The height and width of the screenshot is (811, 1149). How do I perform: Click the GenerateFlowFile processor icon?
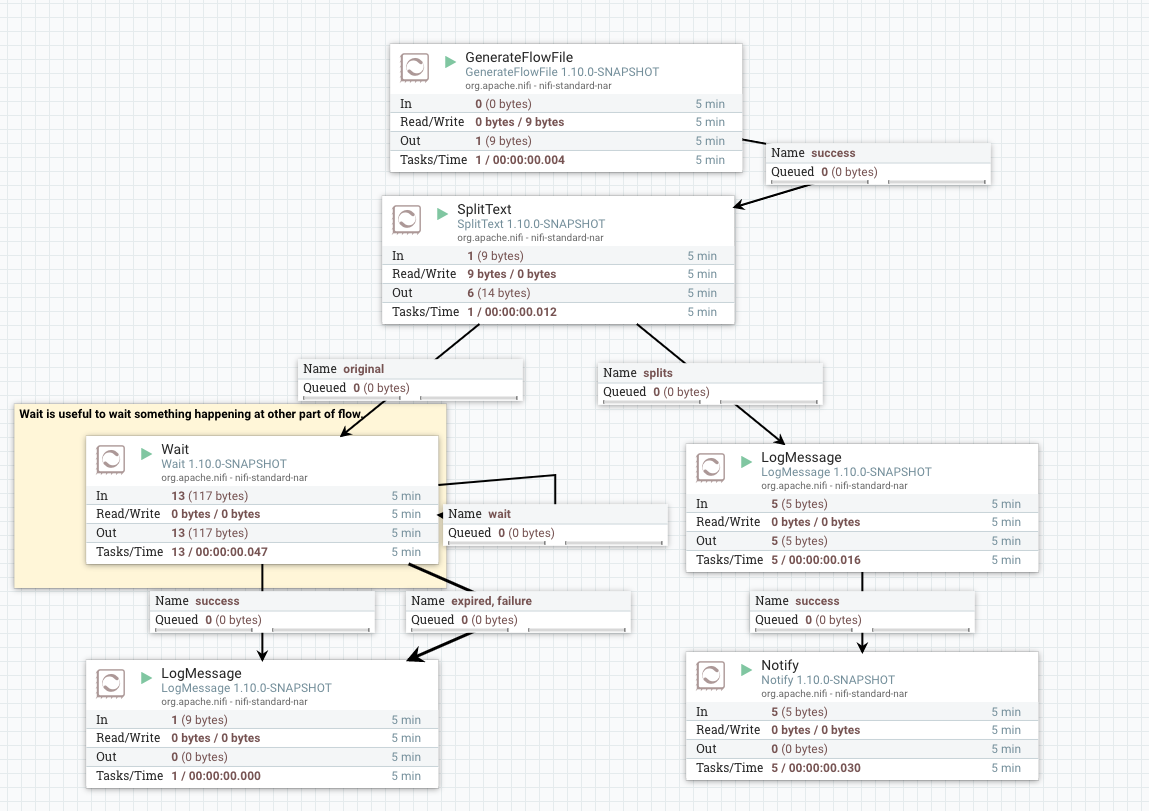[416, 67]
